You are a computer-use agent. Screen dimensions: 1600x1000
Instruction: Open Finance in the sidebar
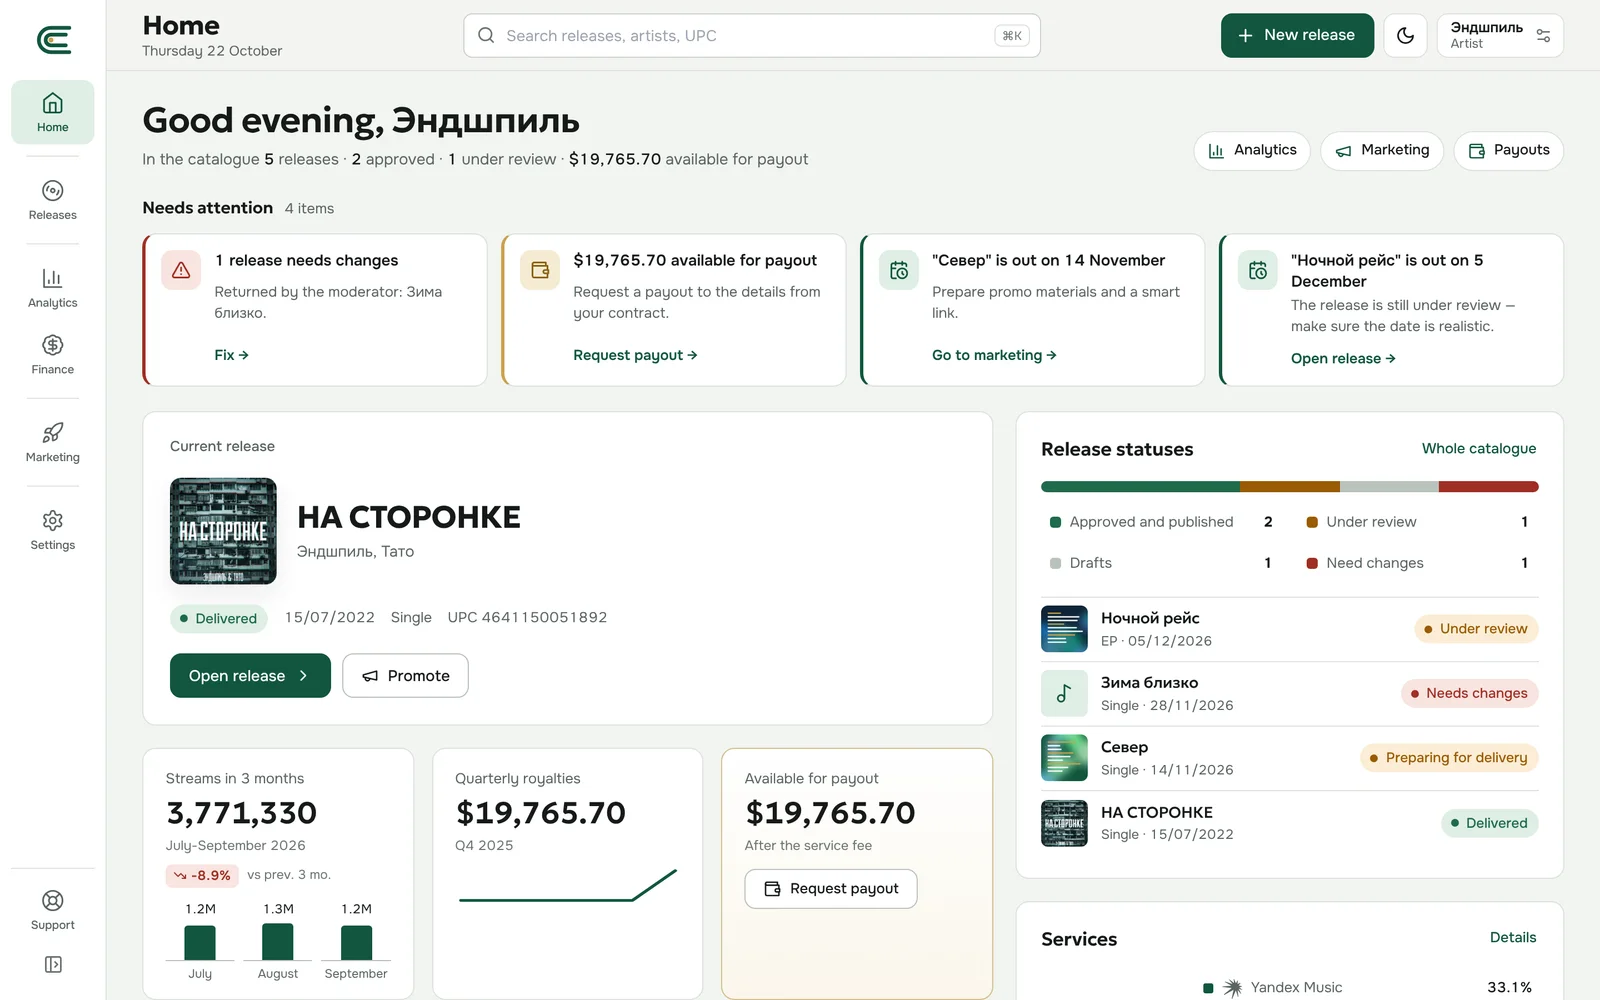pos(53,355)
